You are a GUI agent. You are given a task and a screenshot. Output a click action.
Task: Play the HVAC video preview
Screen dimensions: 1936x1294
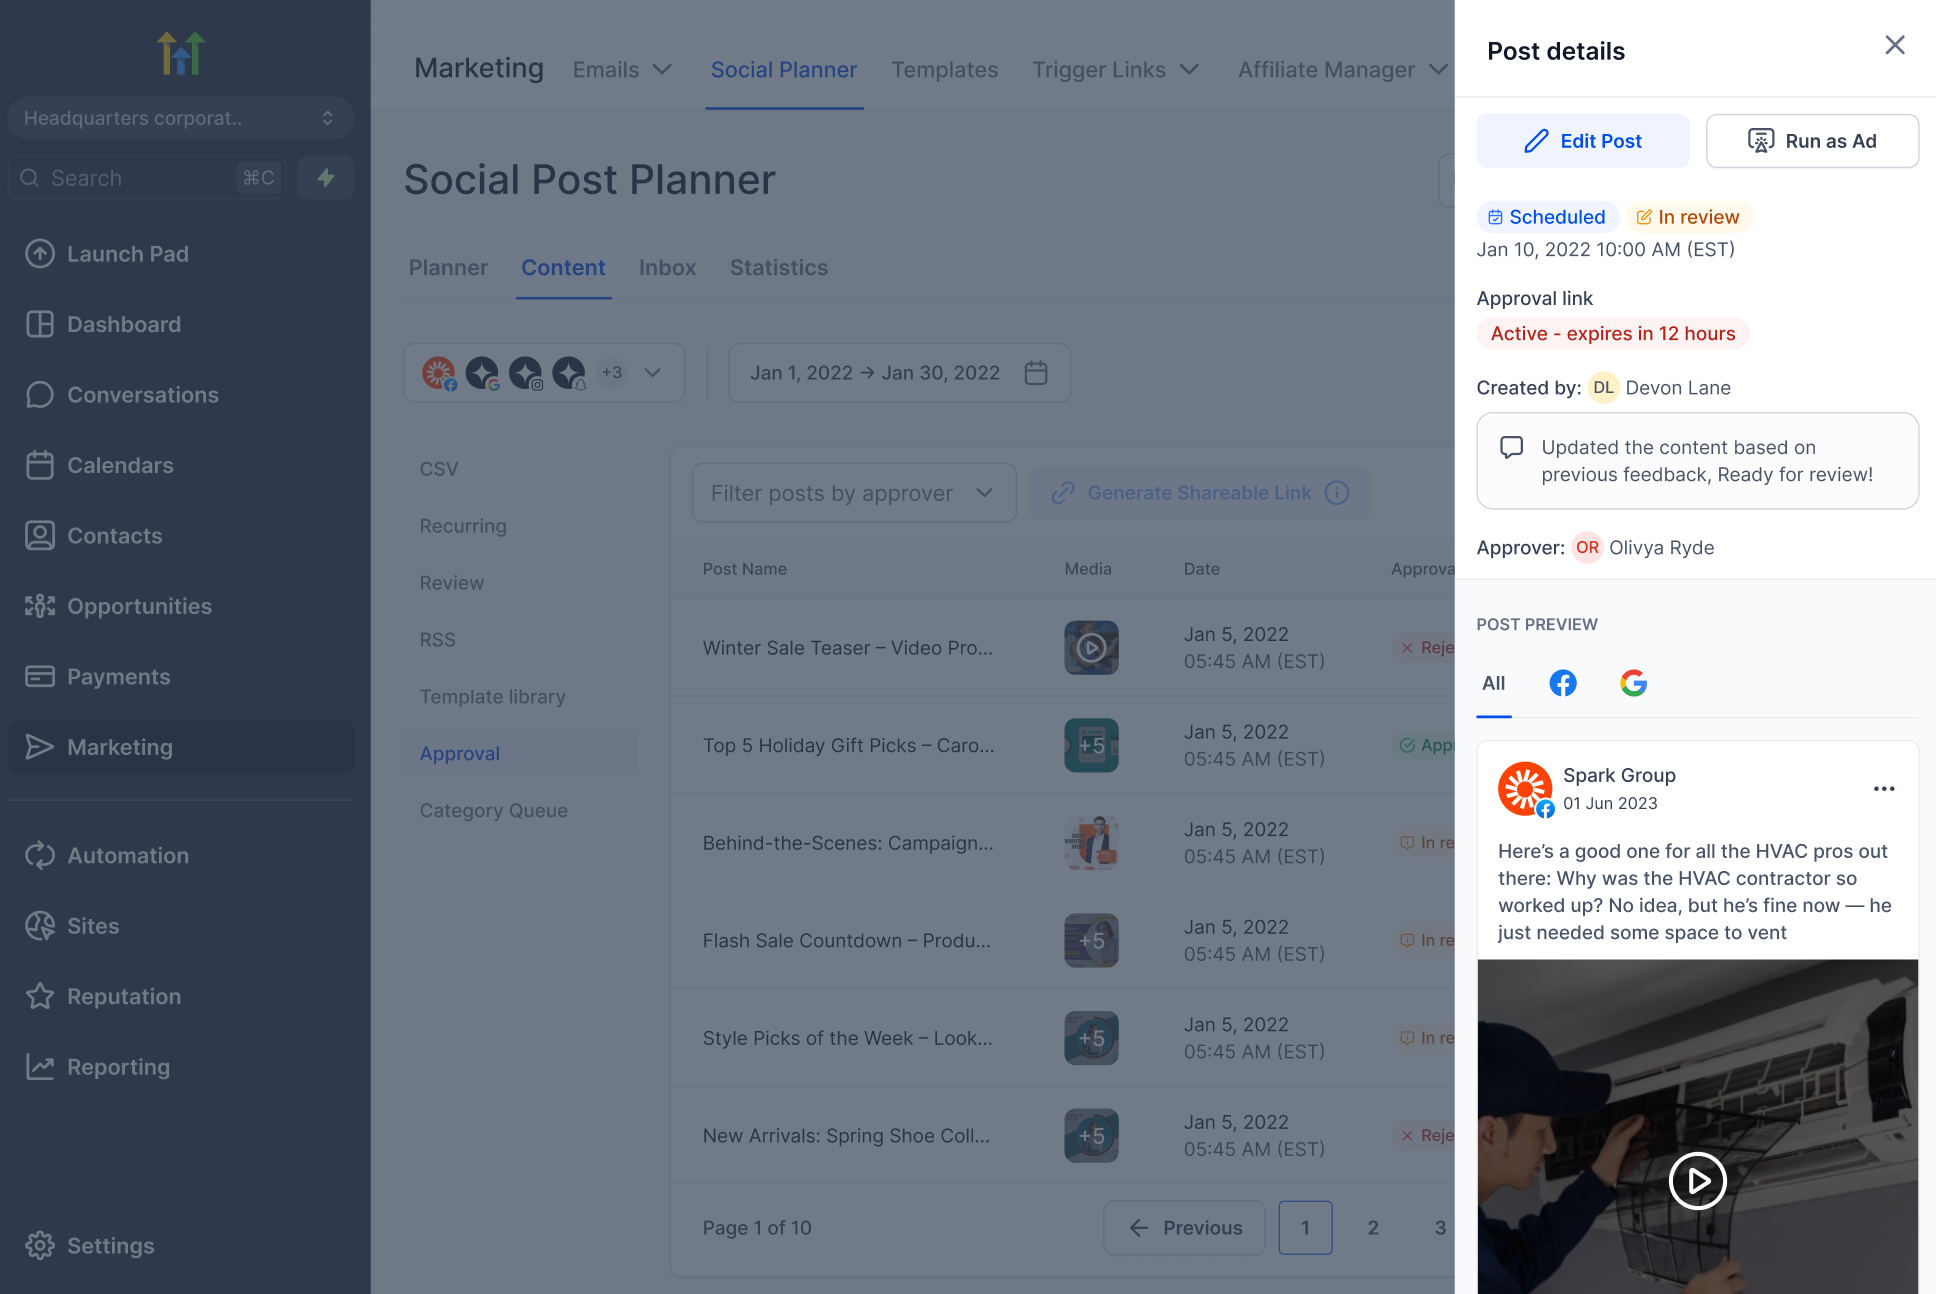click(x=1697, y=1181)
